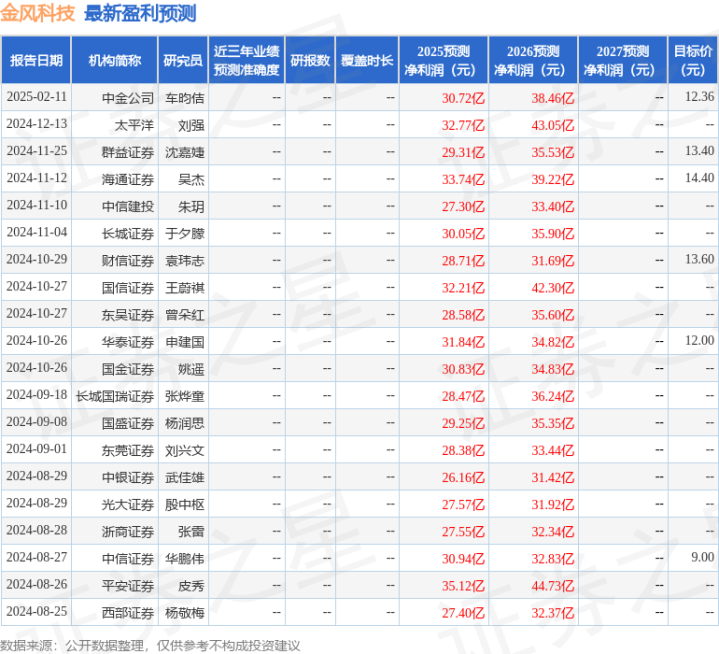
Task: Click target price 12.36
Action: (x=699, y=97)
